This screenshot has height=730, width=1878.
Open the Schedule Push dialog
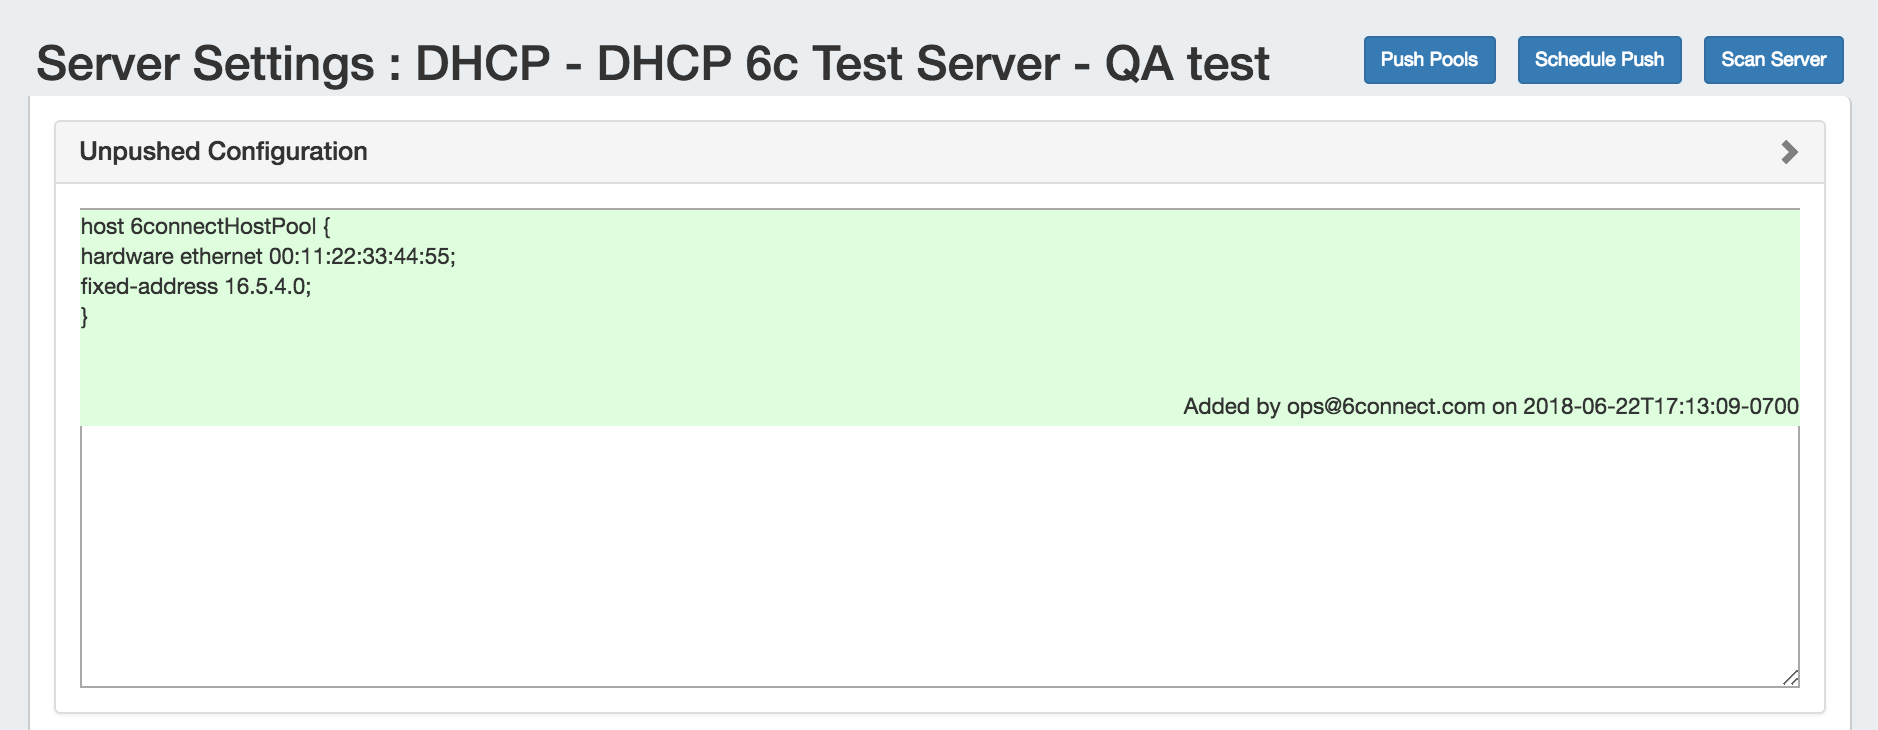point(1599,60)
